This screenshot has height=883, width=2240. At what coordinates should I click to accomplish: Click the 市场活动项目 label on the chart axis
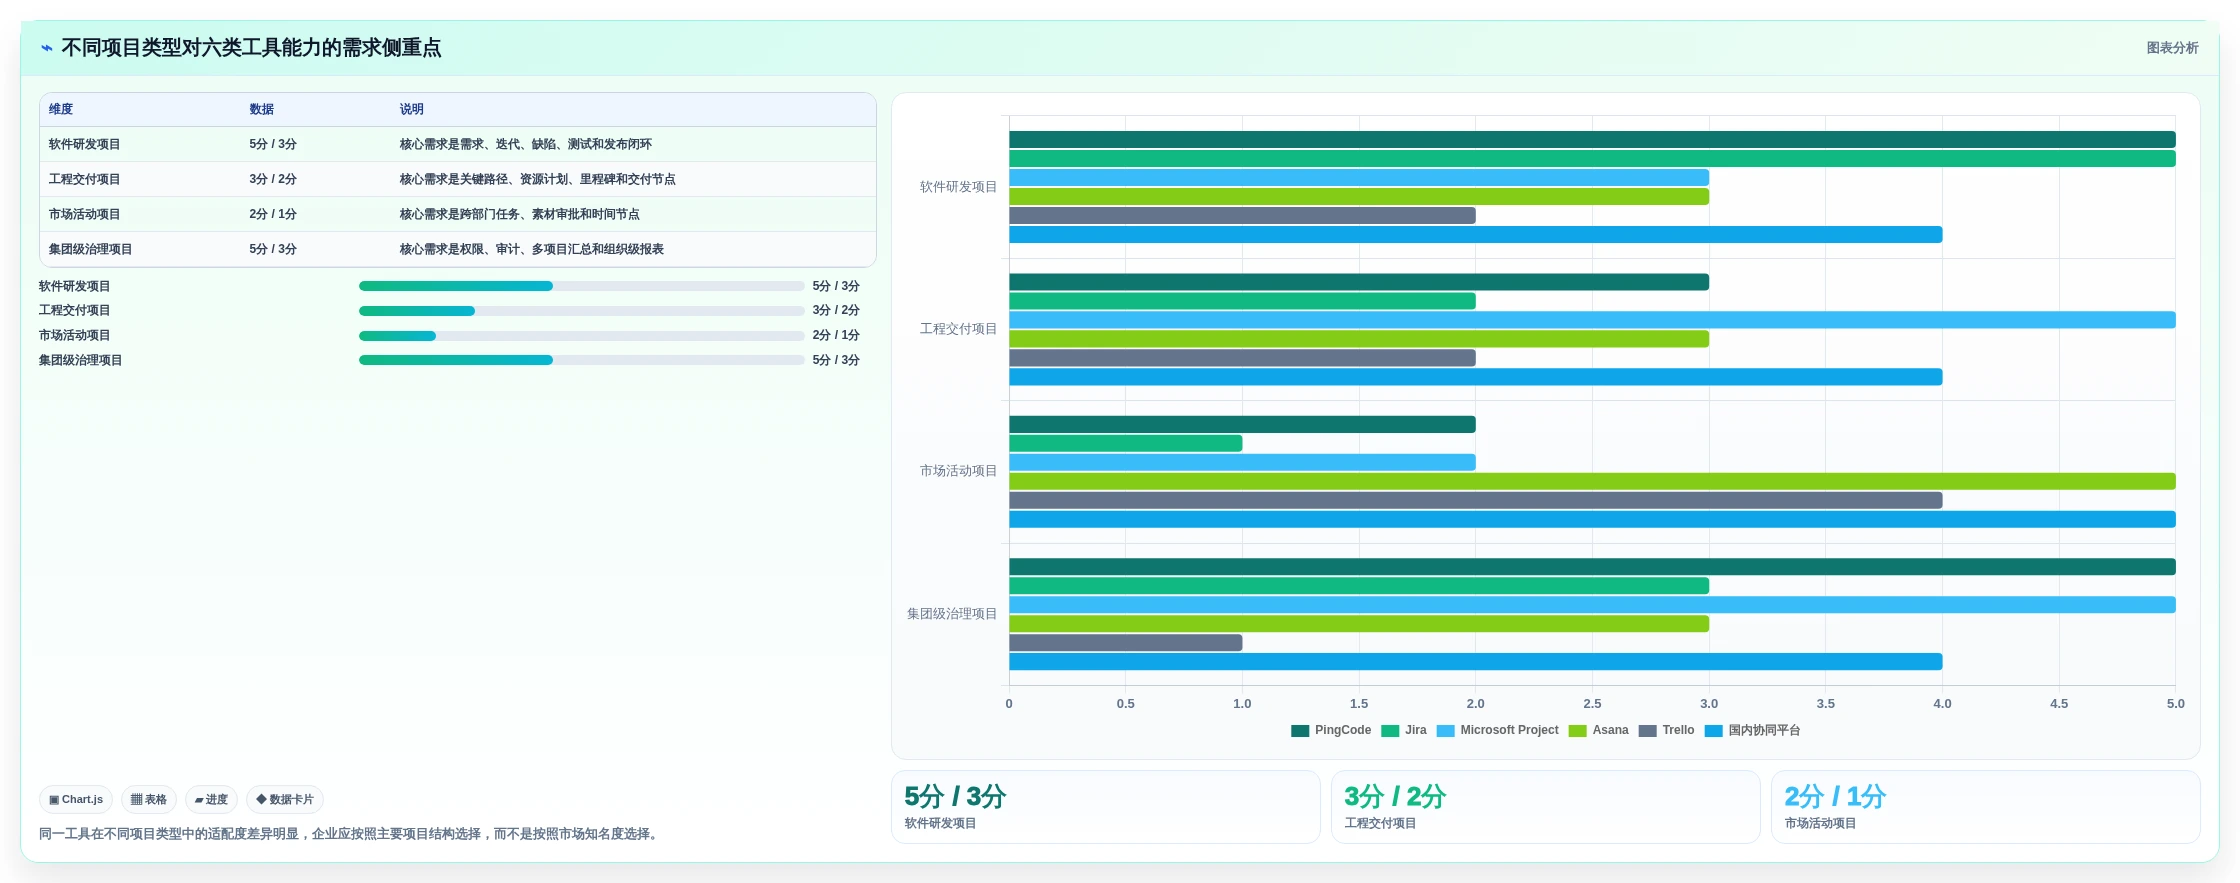click(x=958, y=471)
